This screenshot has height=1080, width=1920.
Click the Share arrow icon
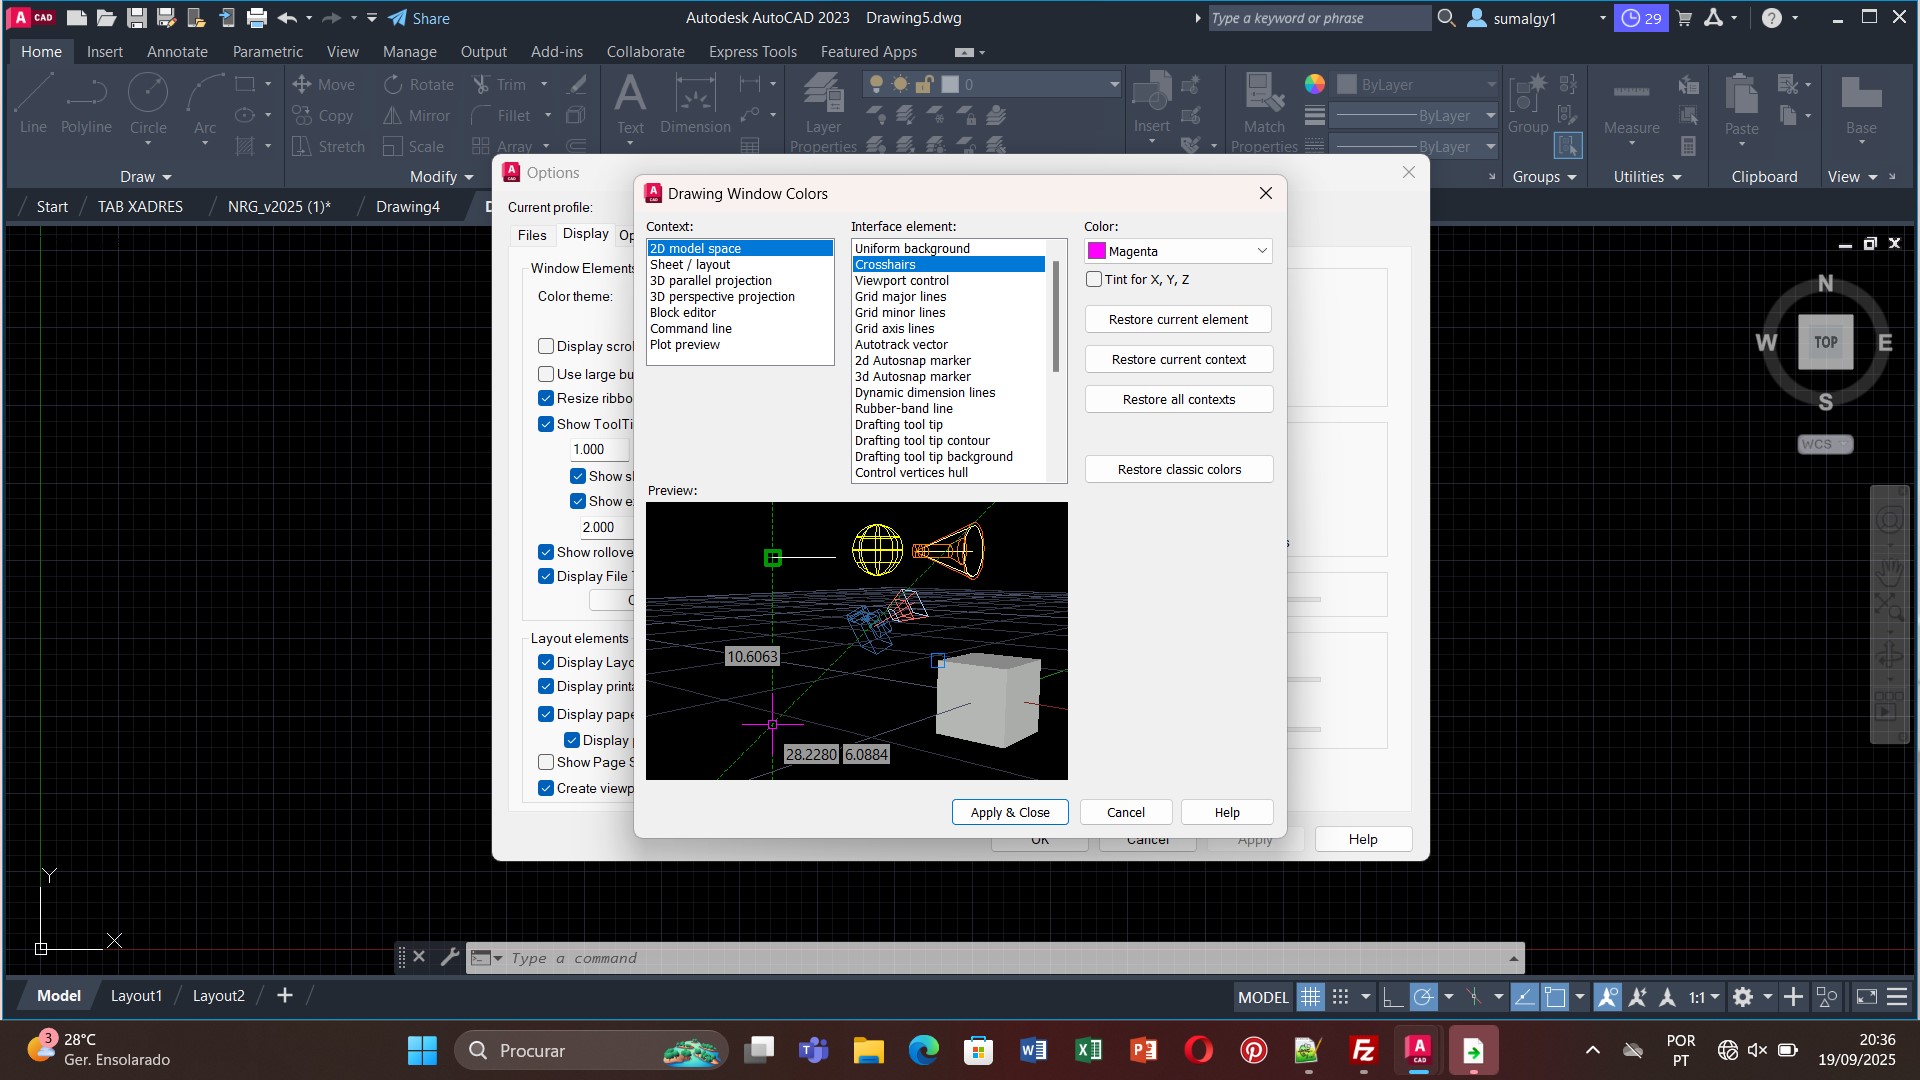coord(398,18)
